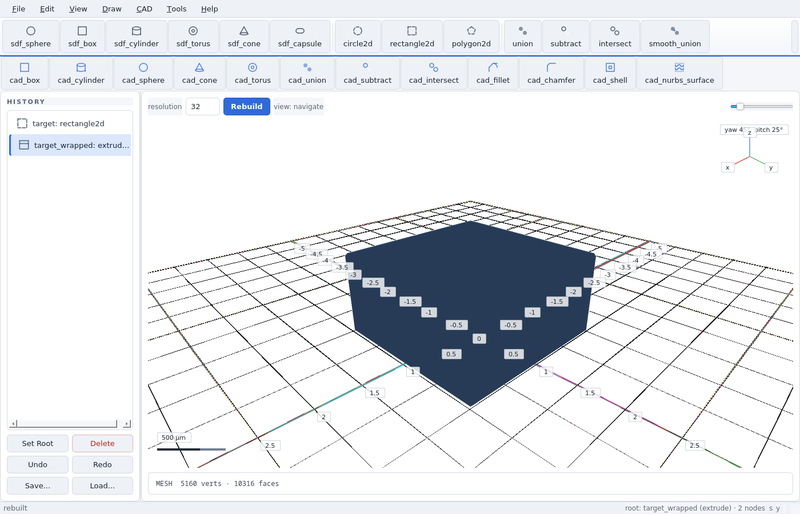
Task: Choose the cad_subtract tool
Action: (367, 74)
